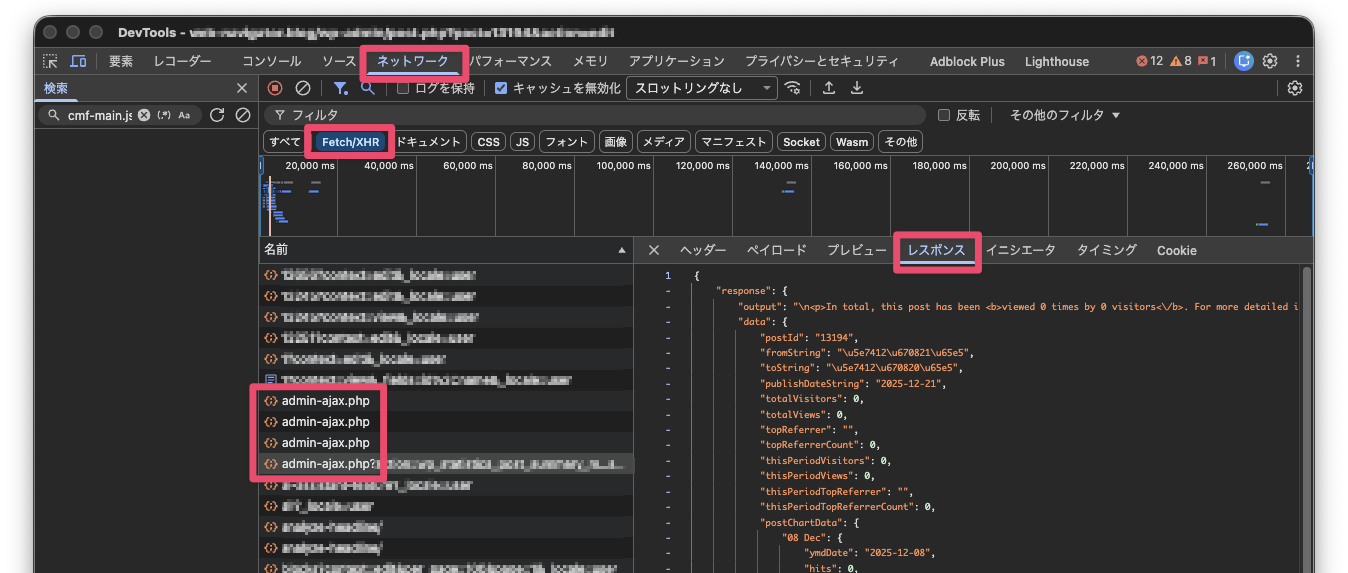The image size is (1348, 573).
Task: Click the import HAR upload icon
Action: (x=829, y=88)
